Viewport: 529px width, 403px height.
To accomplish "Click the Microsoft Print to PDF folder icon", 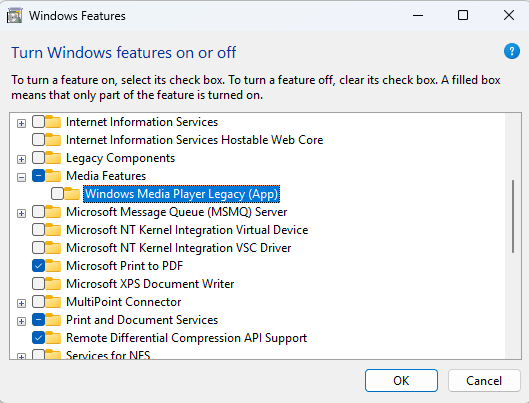I will (53, 266).
